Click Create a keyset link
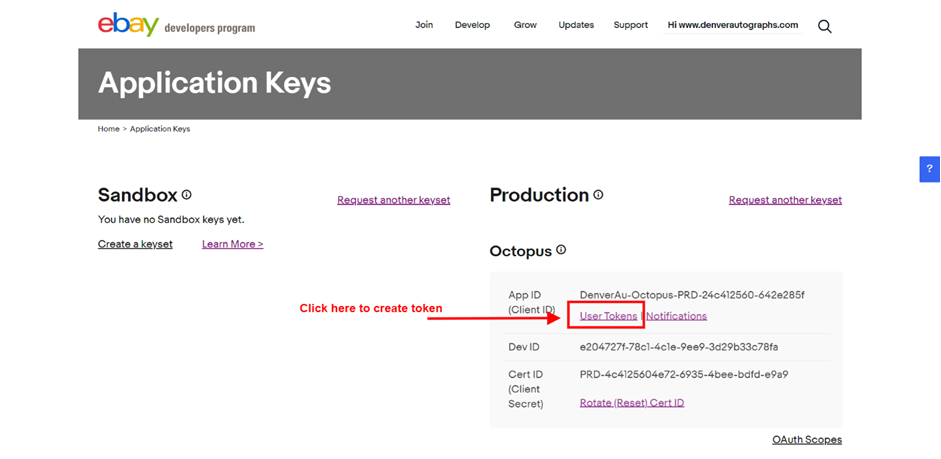This screenshot has height=459, width=941. click(135, 244)
